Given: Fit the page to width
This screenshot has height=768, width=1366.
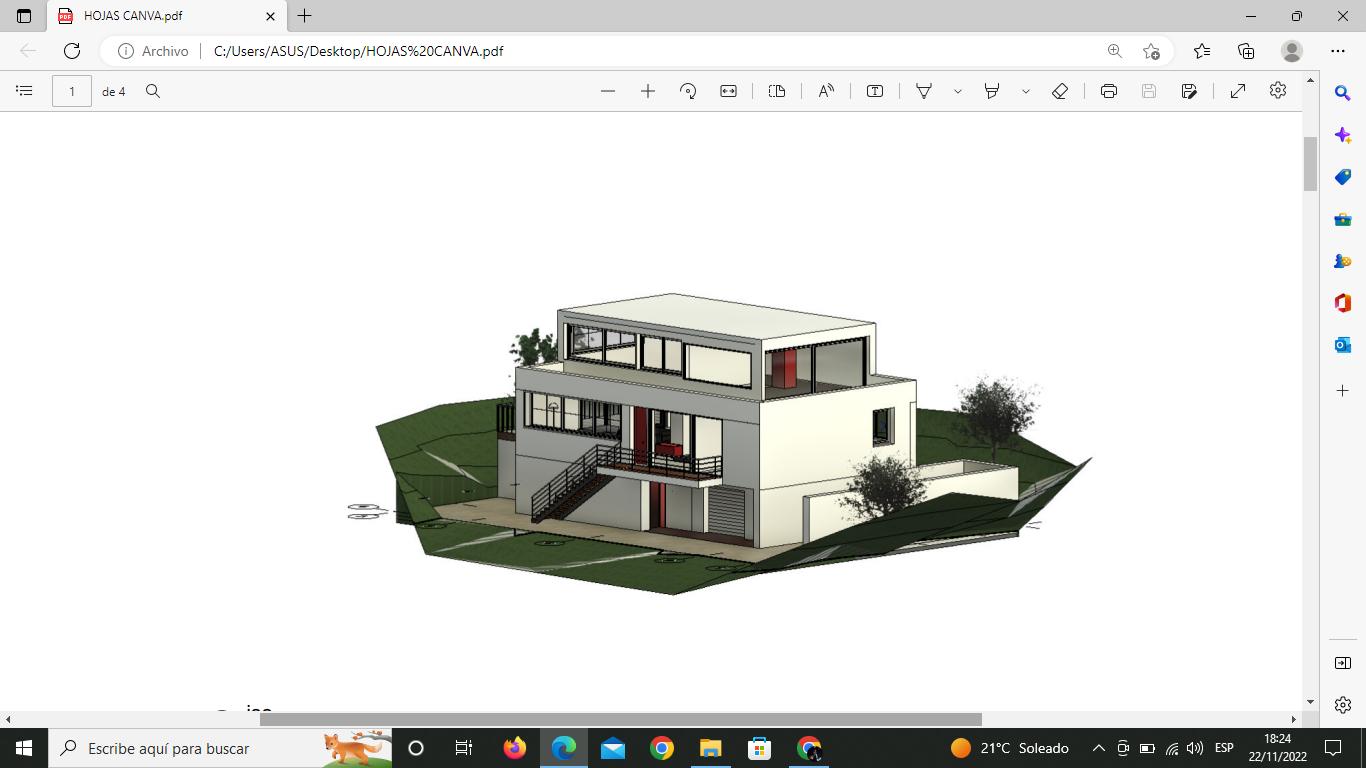Looking at the screenshot, I should pos(728,91).
